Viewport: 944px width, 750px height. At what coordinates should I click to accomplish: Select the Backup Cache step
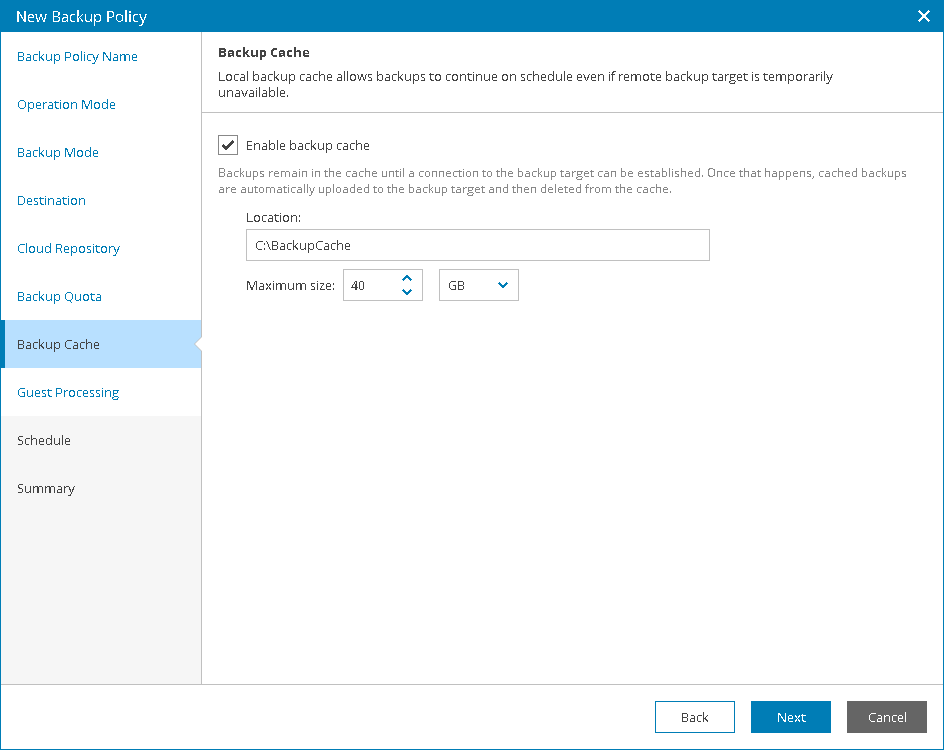(58, 345)
